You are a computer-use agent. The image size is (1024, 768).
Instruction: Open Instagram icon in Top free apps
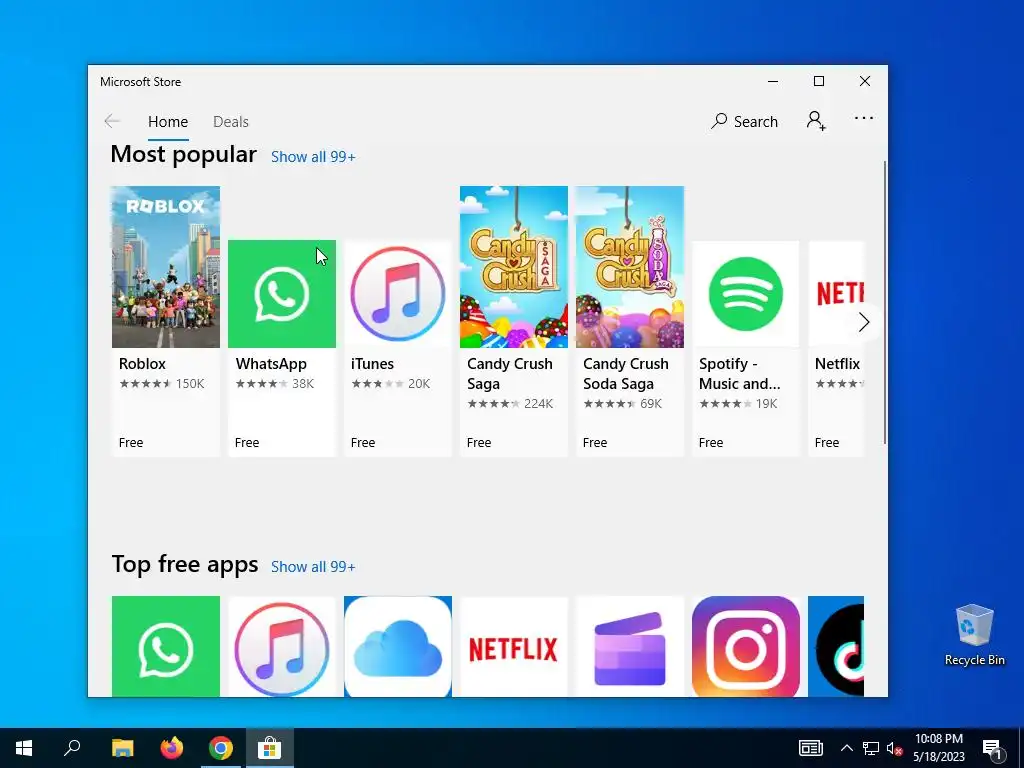(x=746, y=647)
